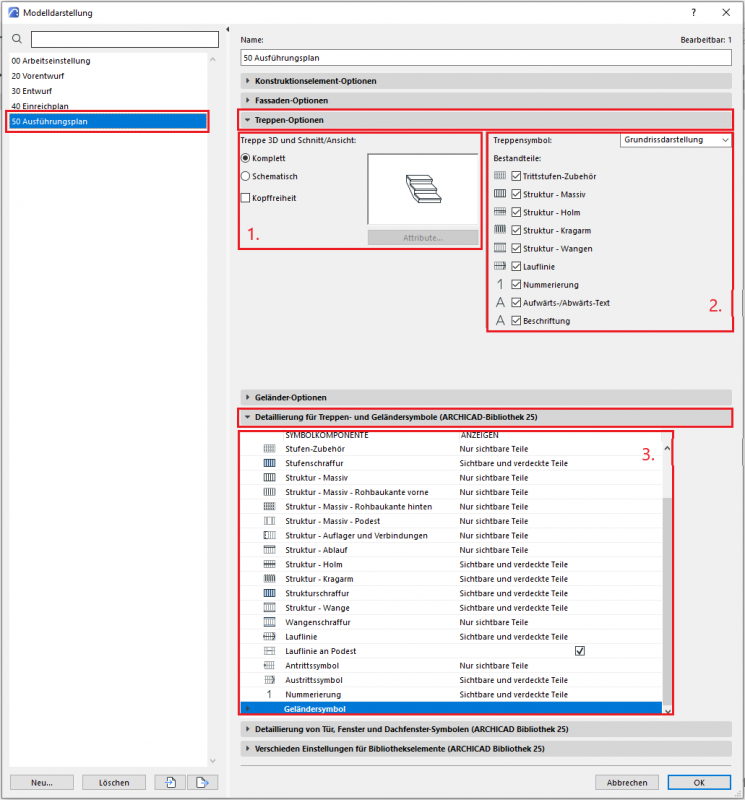Screen dimensions: 745x800
Task: Click the Strukturschraffur row icon
Action: [x=269, y=593]
